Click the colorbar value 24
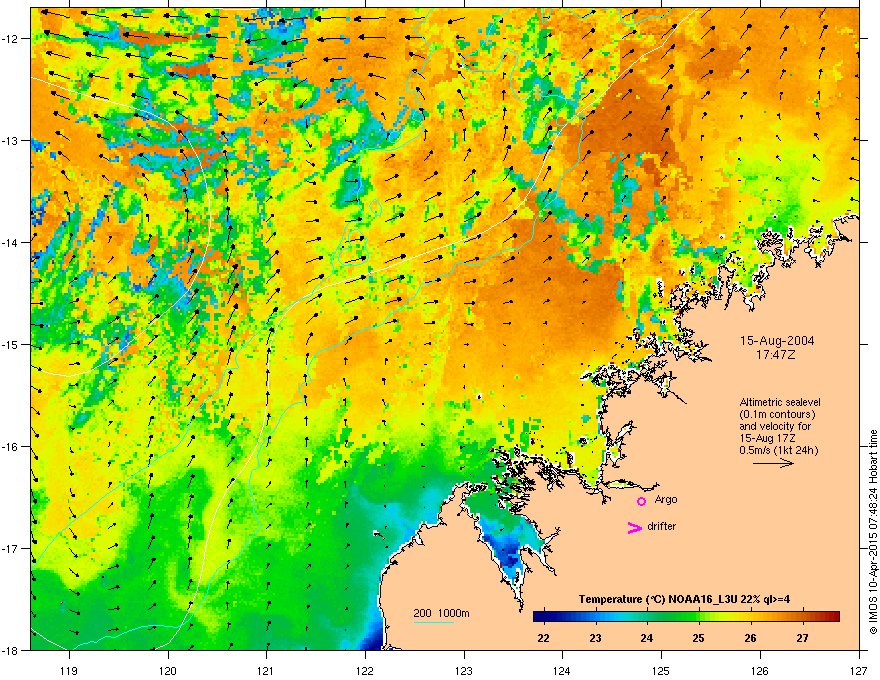The height and width of the screenshot is (680, 880). tap(647, 638)
